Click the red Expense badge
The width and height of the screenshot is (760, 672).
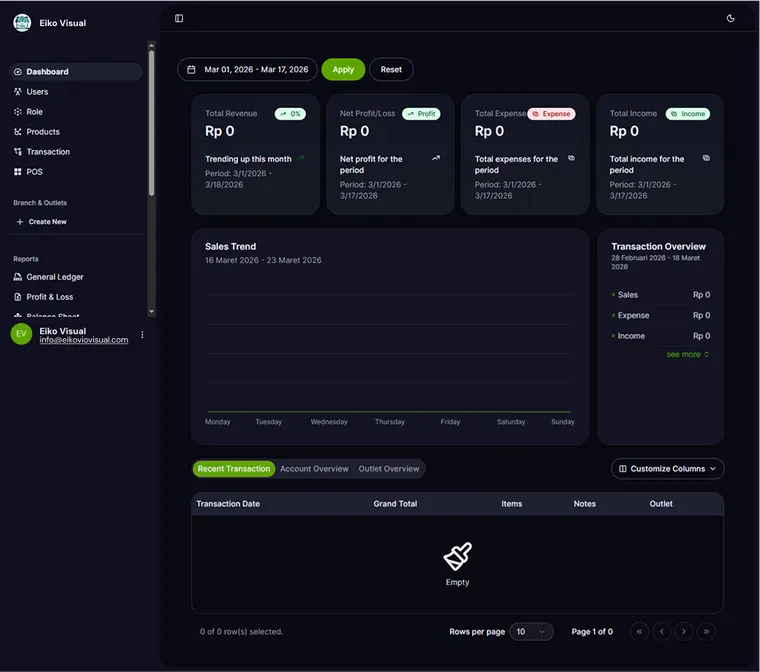[x=551, y=114]
